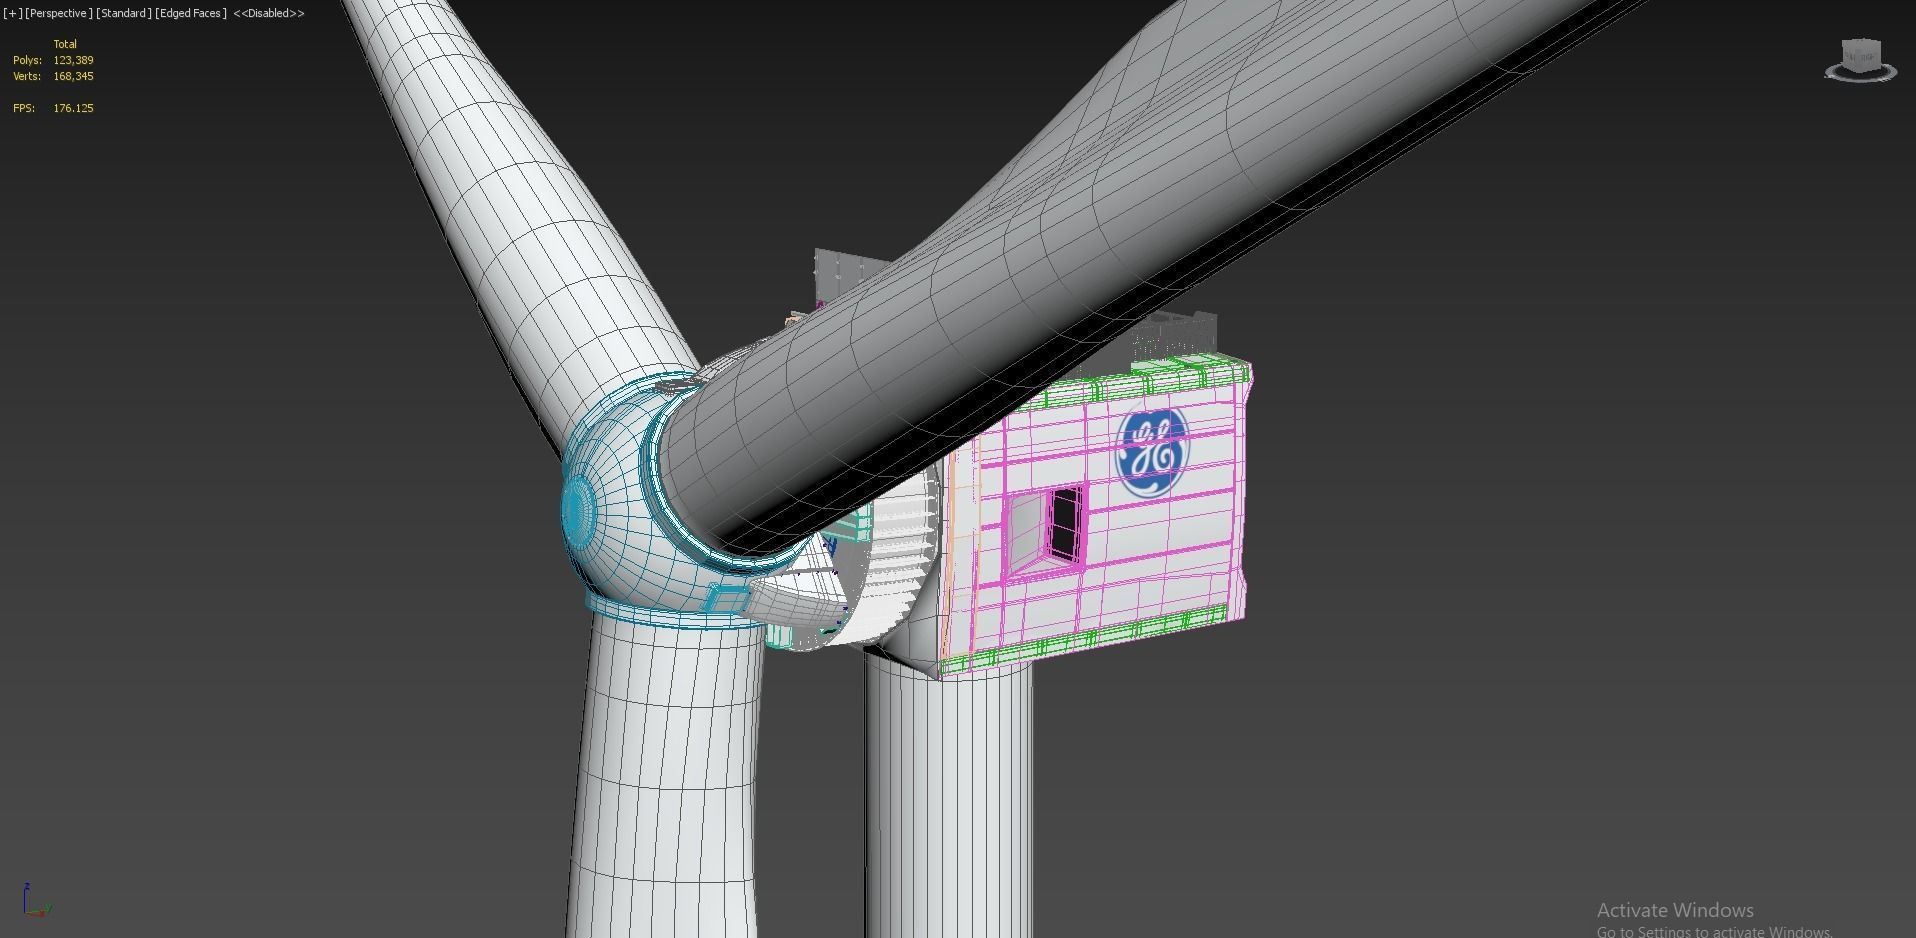Click the Verts count value 168,345

coord(73,76)
